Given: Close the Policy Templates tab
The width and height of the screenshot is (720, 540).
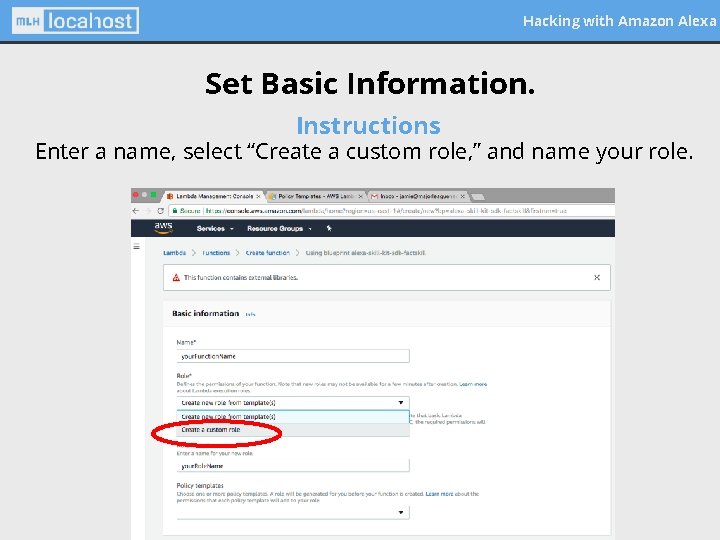Looking at the screenshot, I should (360, 196).
